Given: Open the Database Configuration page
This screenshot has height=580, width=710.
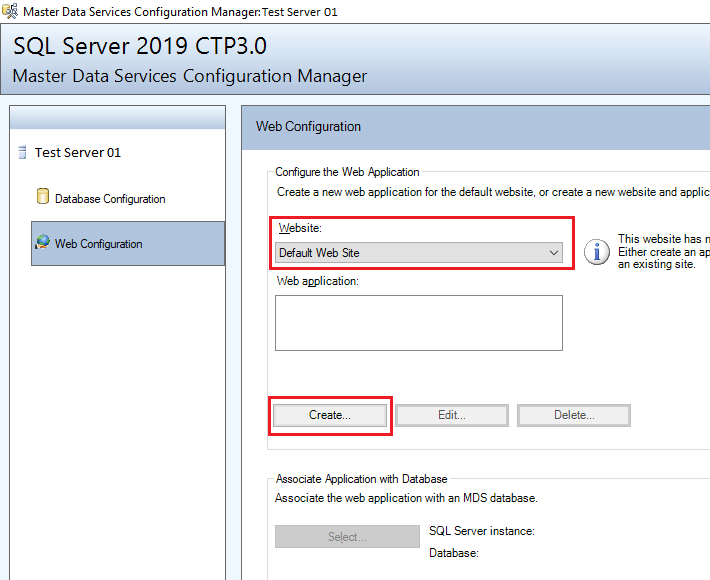Looking at the screenshot, I should (110, 199).
